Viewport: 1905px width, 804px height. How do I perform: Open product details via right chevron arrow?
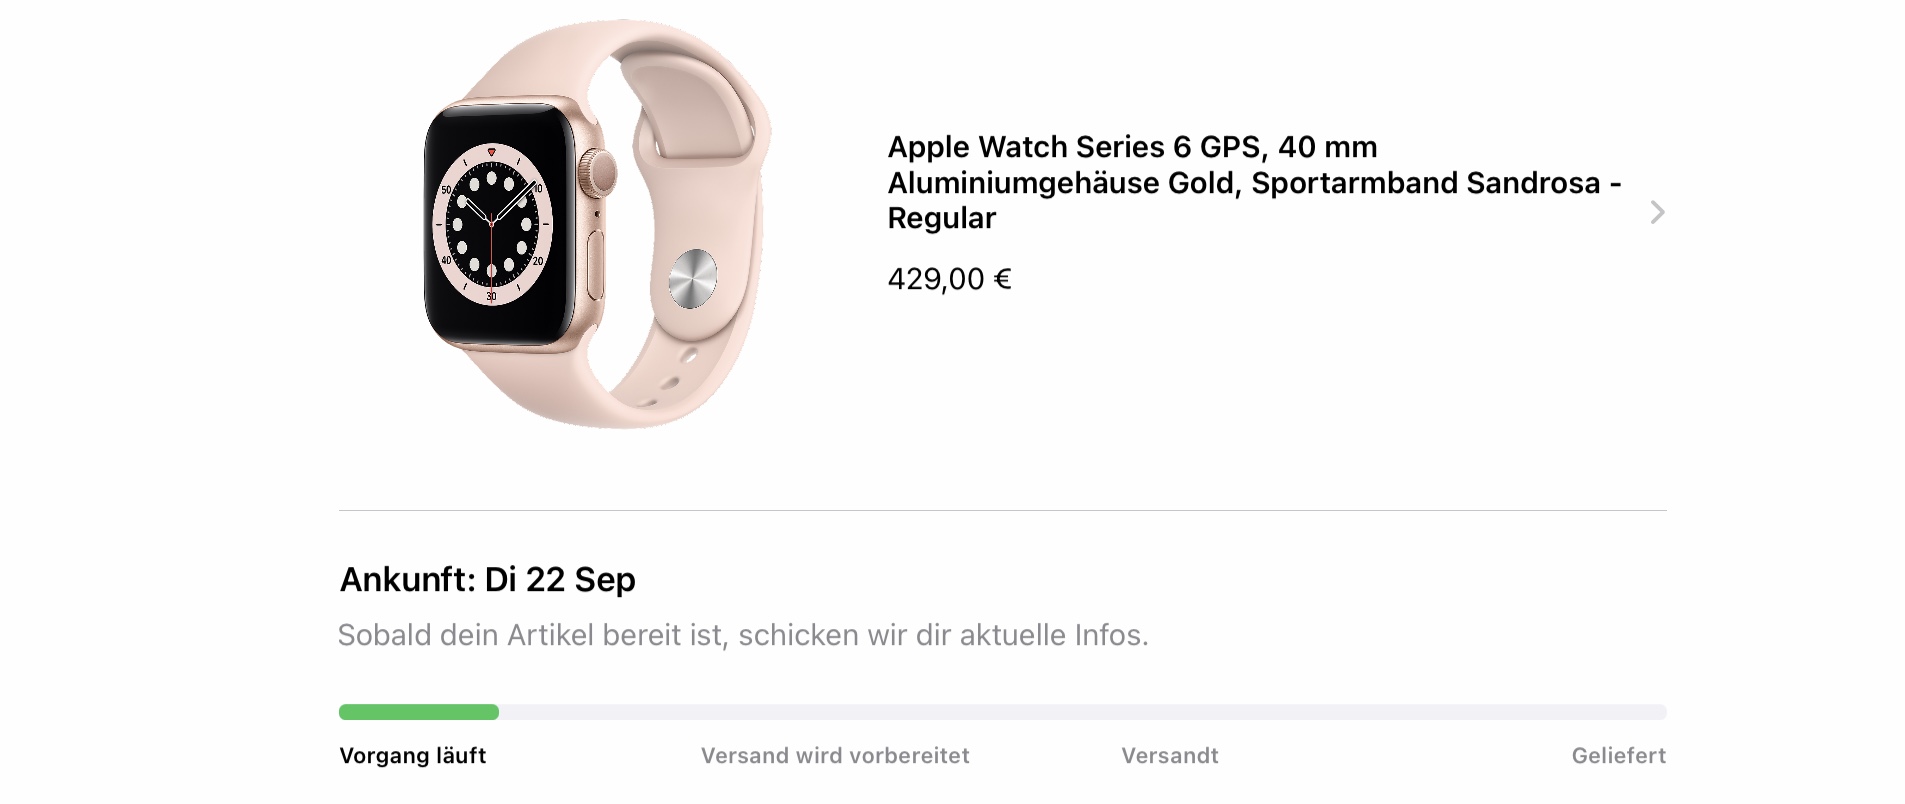tap(1657, 212)
